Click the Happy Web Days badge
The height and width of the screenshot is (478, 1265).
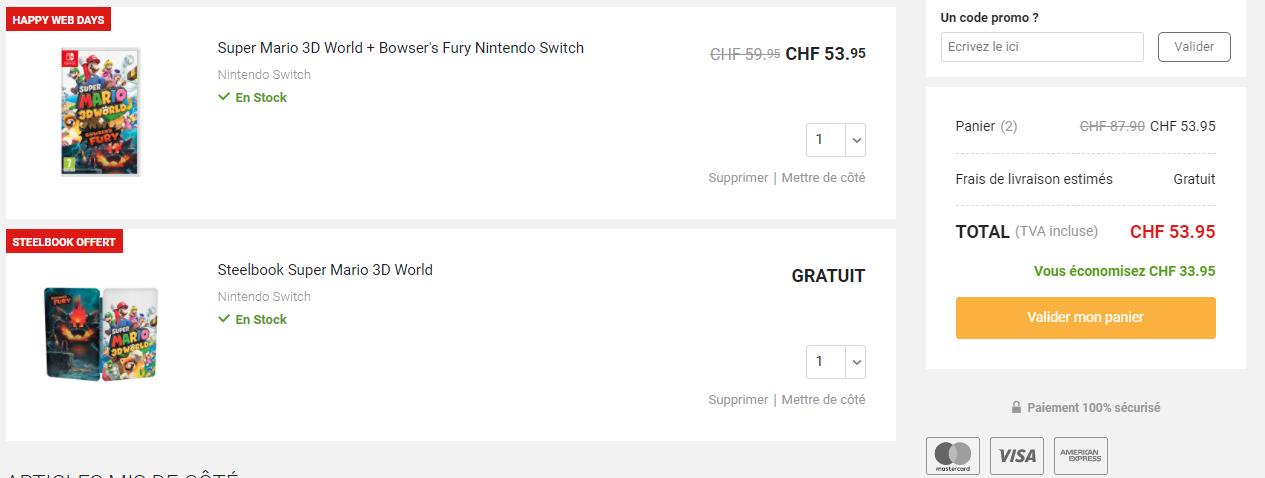click(58, 20)
